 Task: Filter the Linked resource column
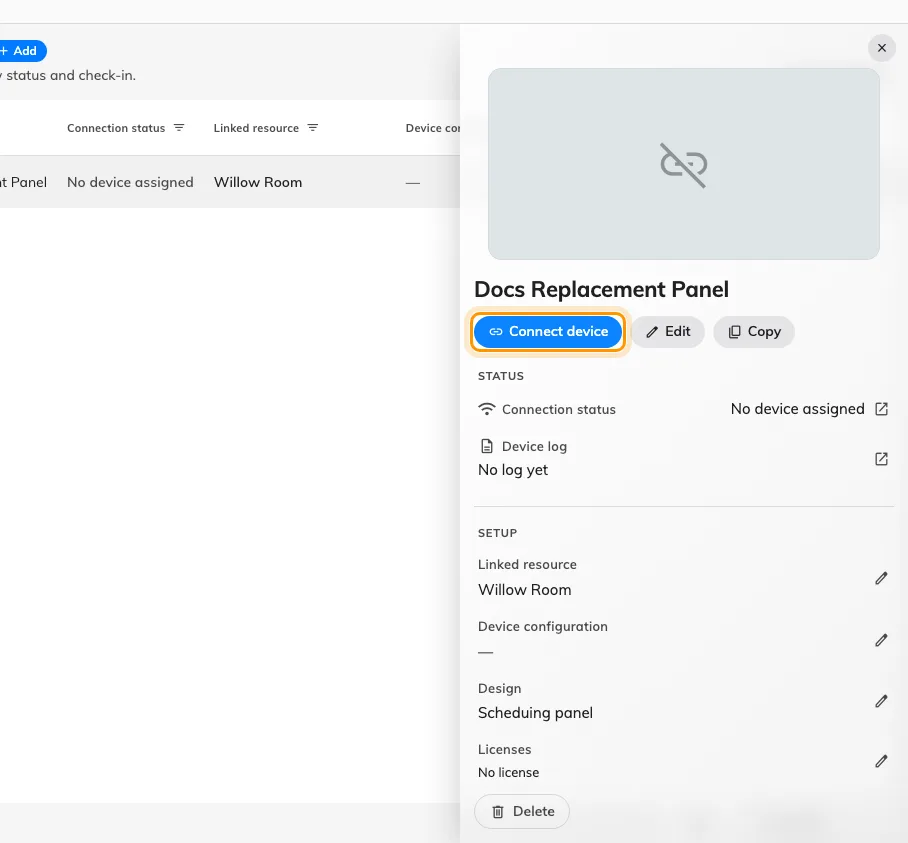point(313,128)
